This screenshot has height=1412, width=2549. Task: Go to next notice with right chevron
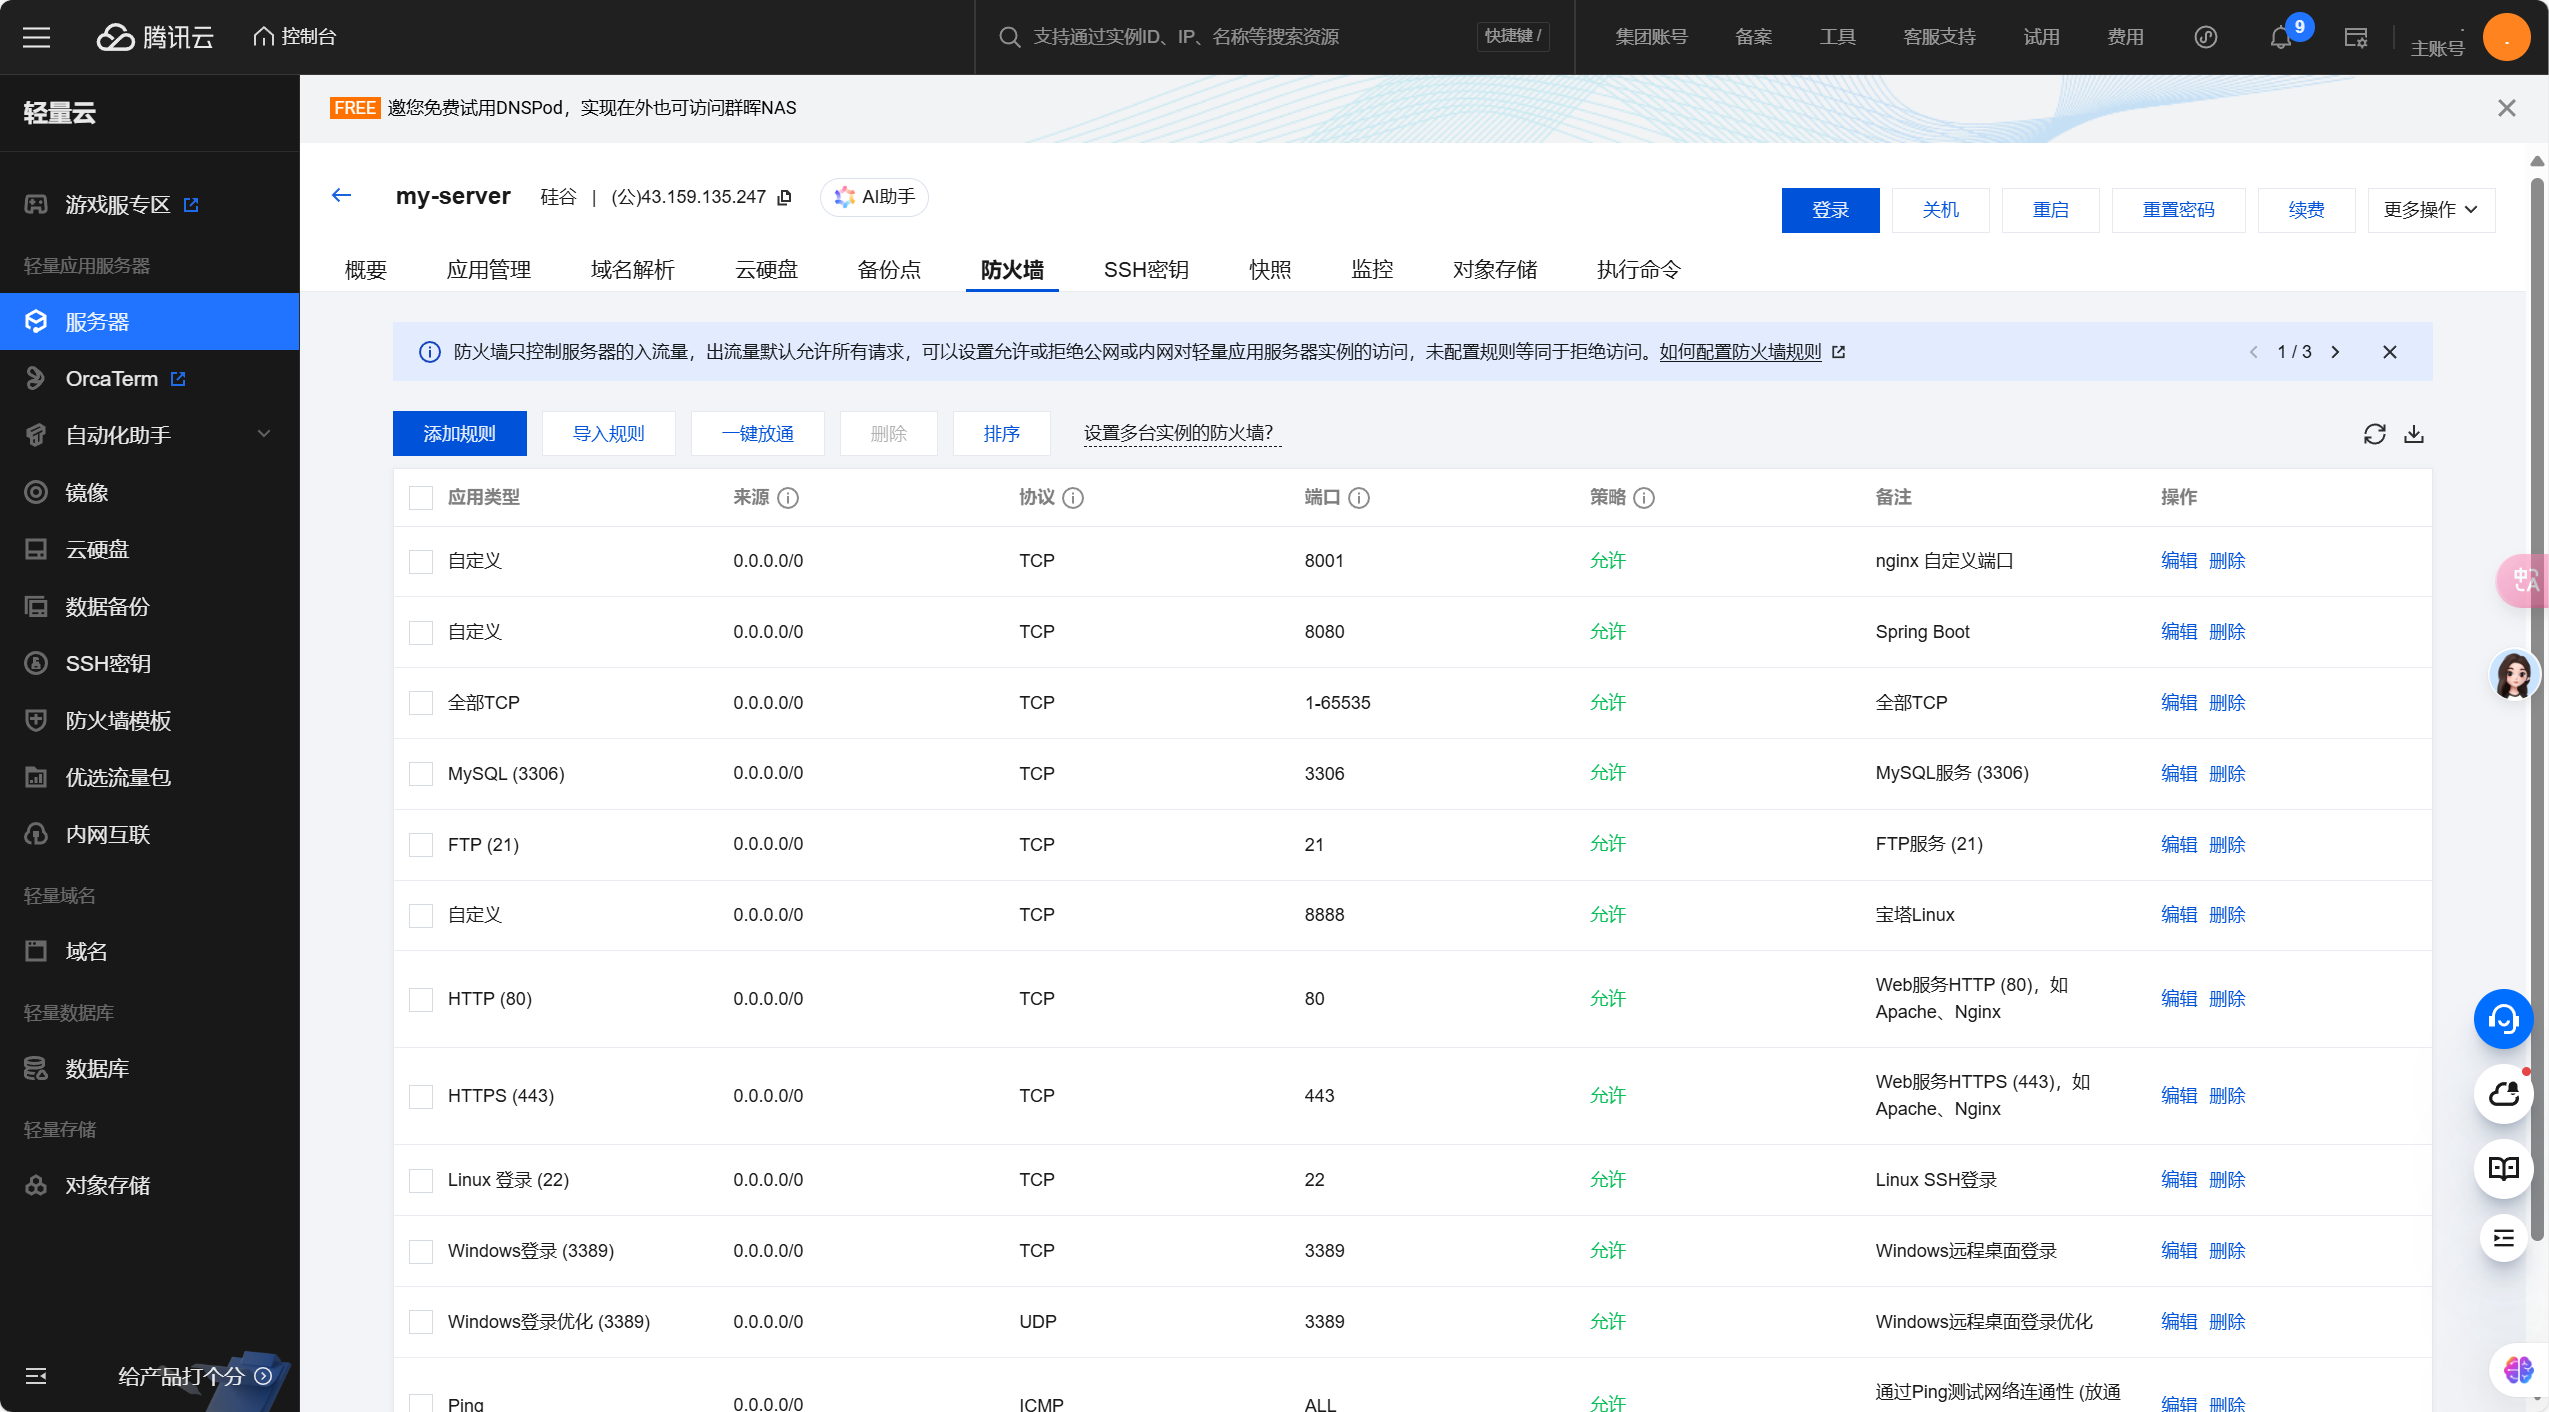2336,352
